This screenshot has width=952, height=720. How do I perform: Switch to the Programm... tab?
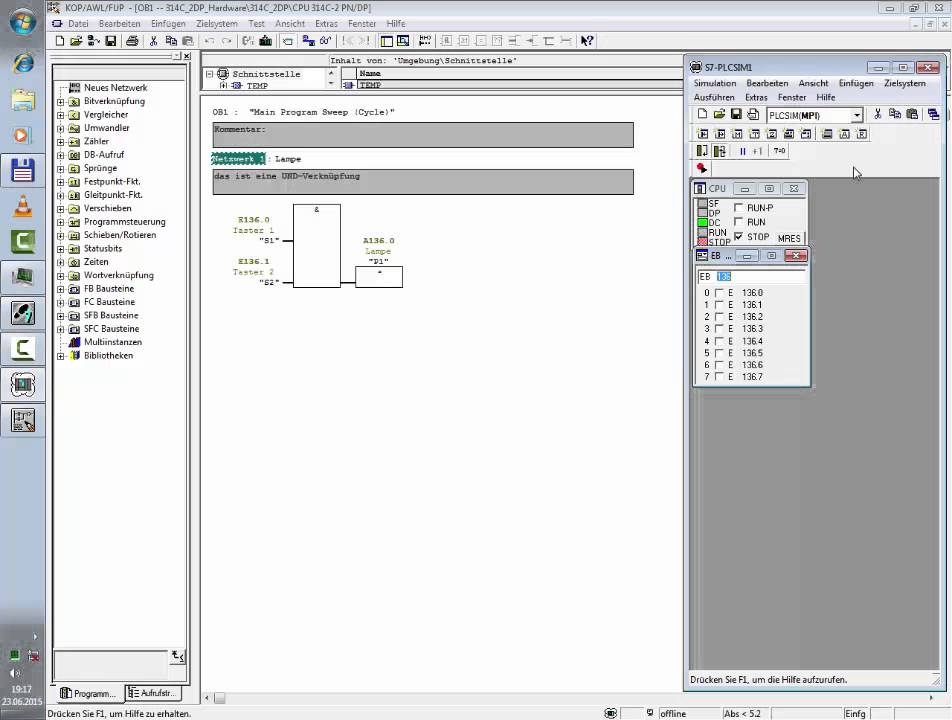click(x=90, y=693)
